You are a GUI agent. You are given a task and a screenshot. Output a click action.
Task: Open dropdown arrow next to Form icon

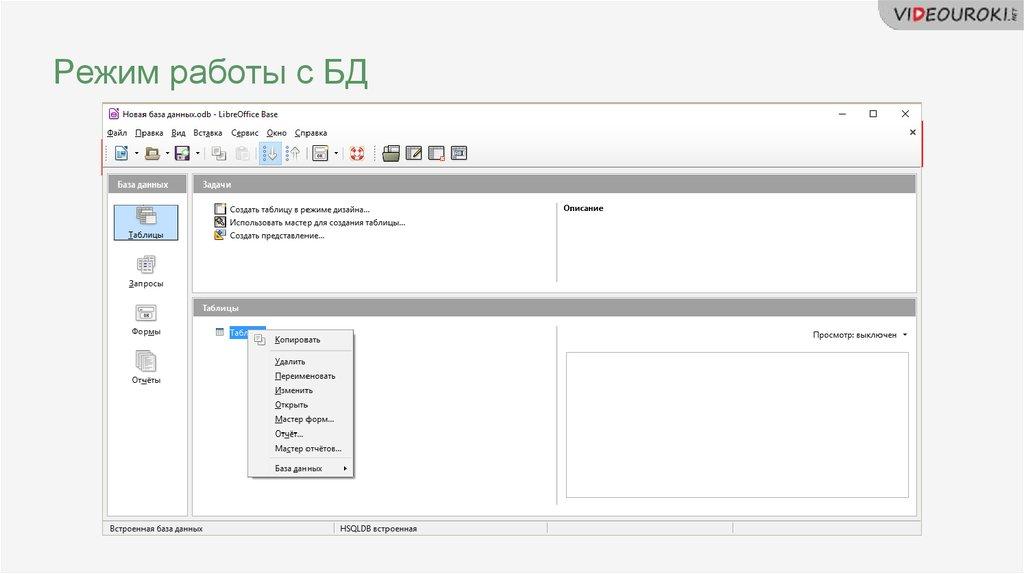(337, 153)
